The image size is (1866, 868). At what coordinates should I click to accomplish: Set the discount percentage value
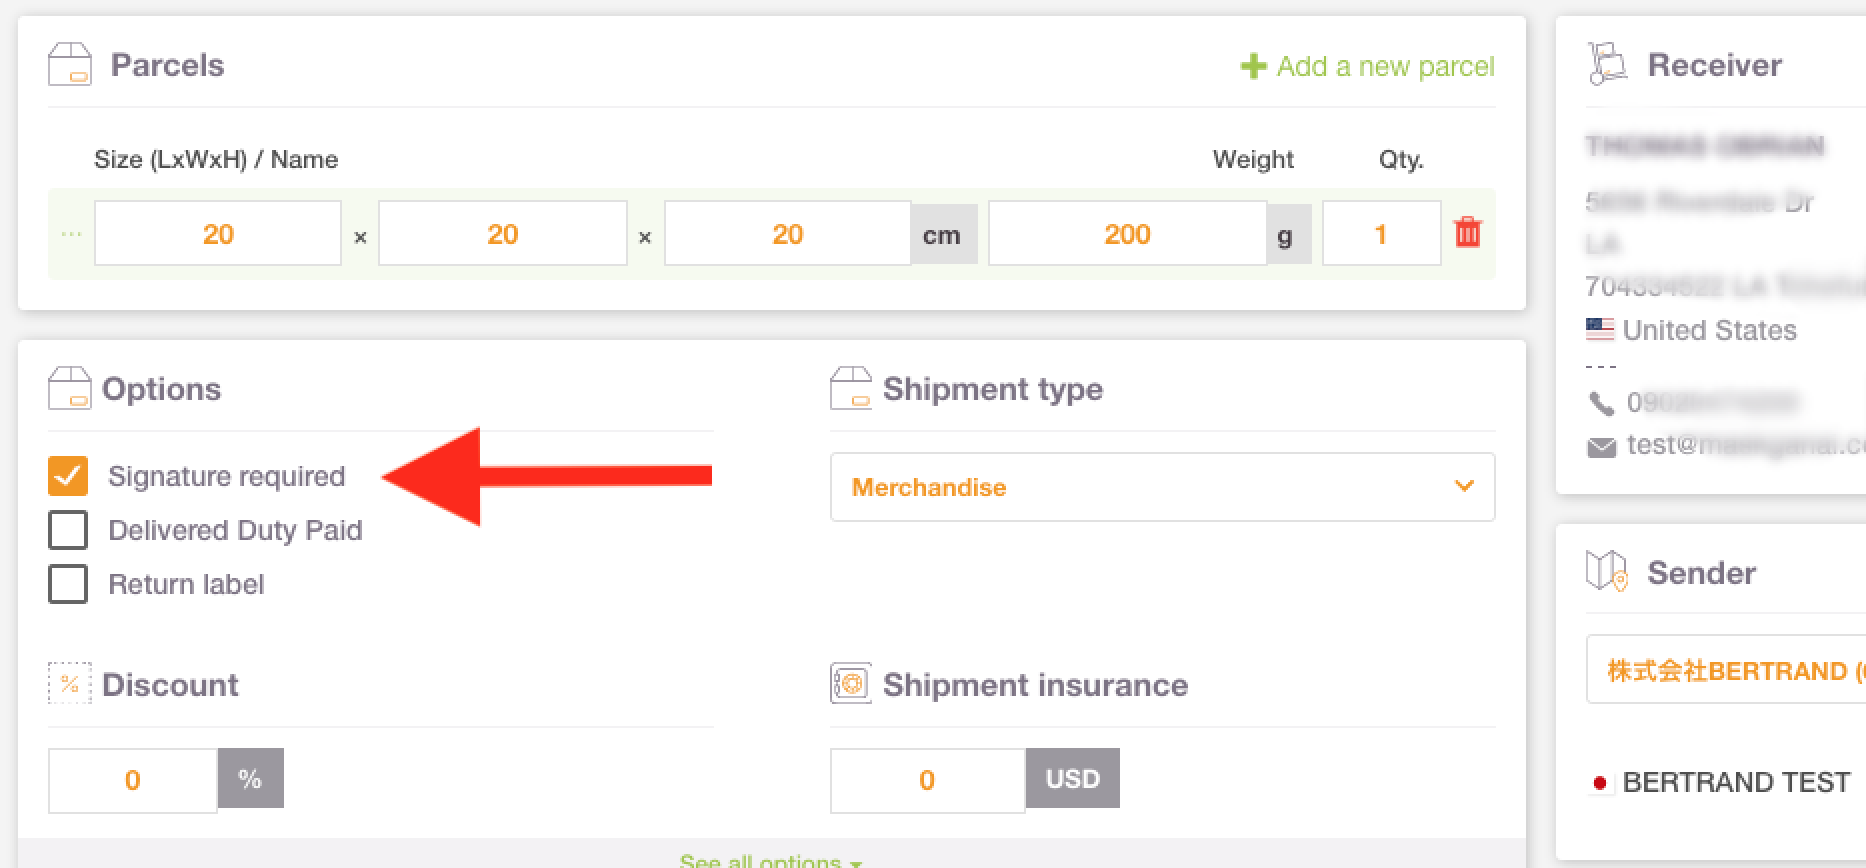(x=131, y=779)
